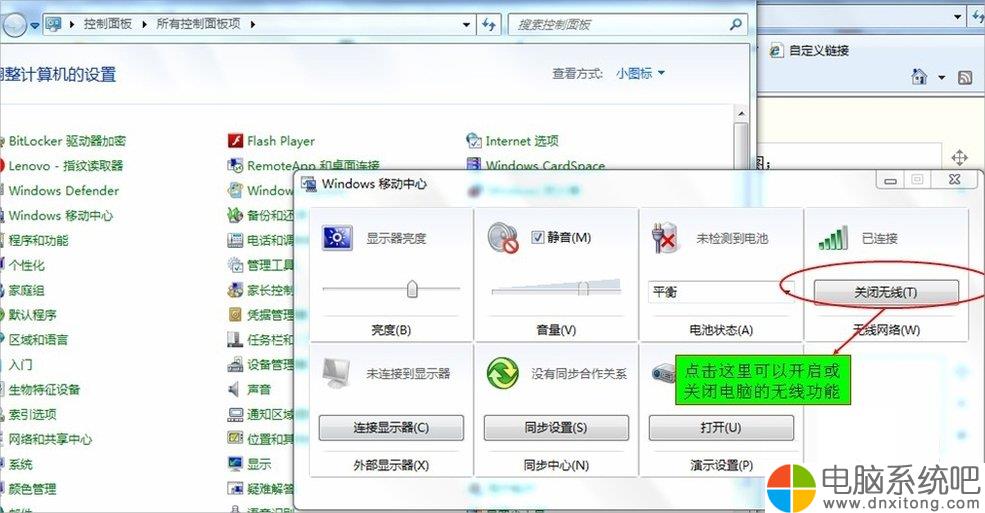Click the 连接显示器(C) button
Screen dimensions: 985x513
click(391, 428)
